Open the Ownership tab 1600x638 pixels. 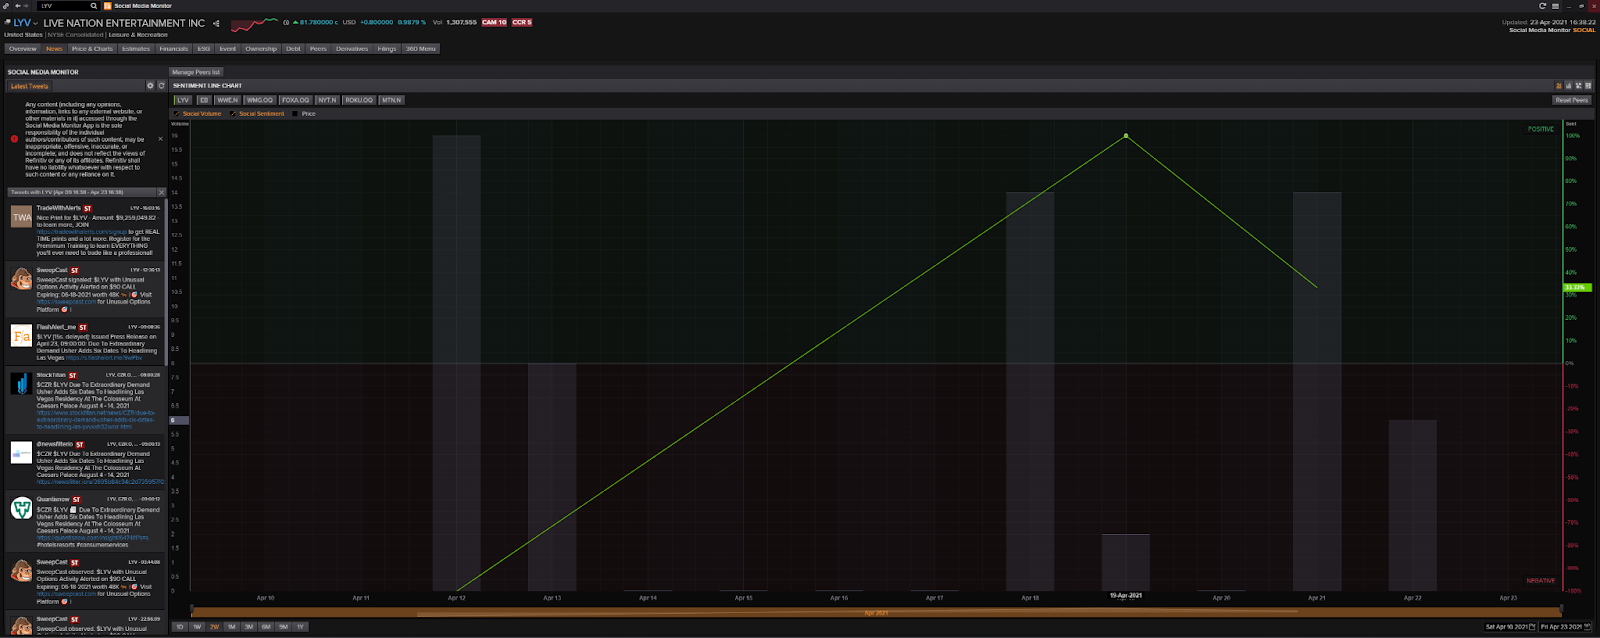[261, 48]
